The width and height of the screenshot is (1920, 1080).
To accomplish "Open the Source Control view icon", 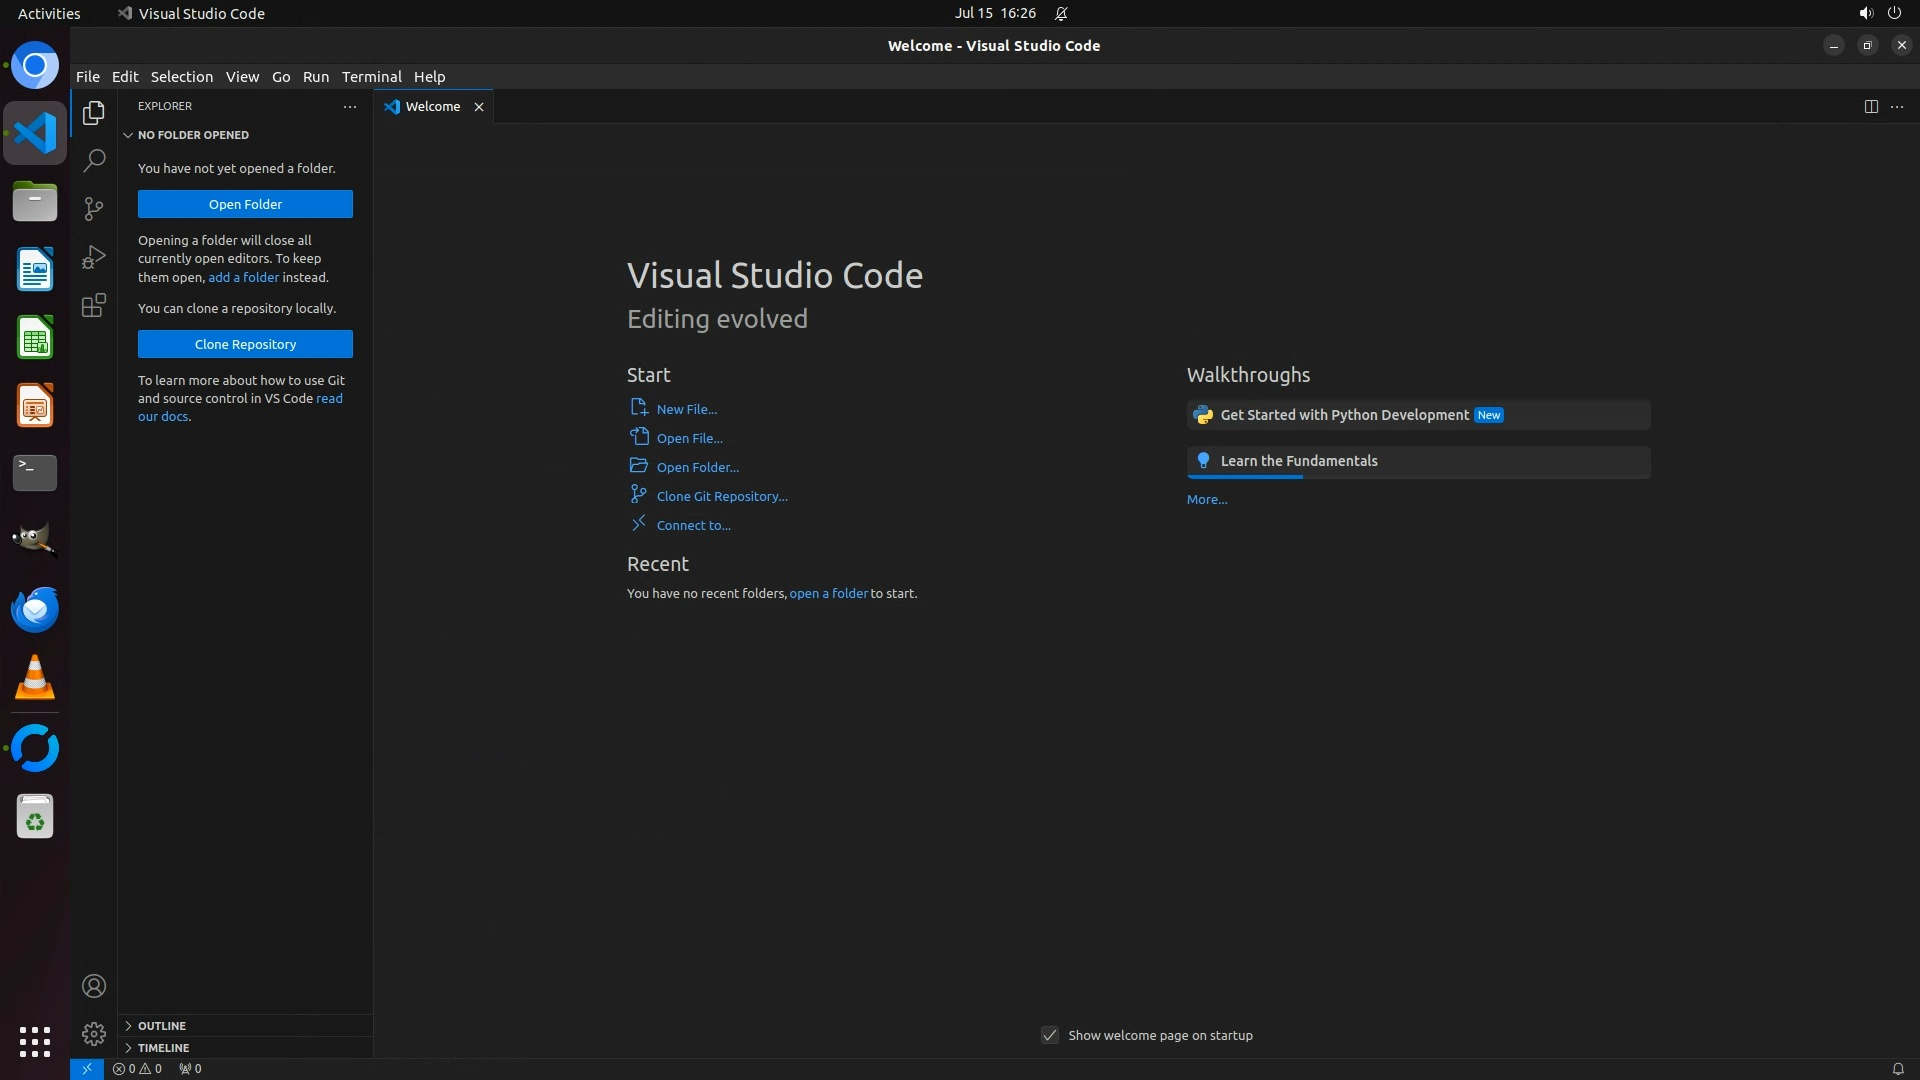I will [x=94, y=208].
